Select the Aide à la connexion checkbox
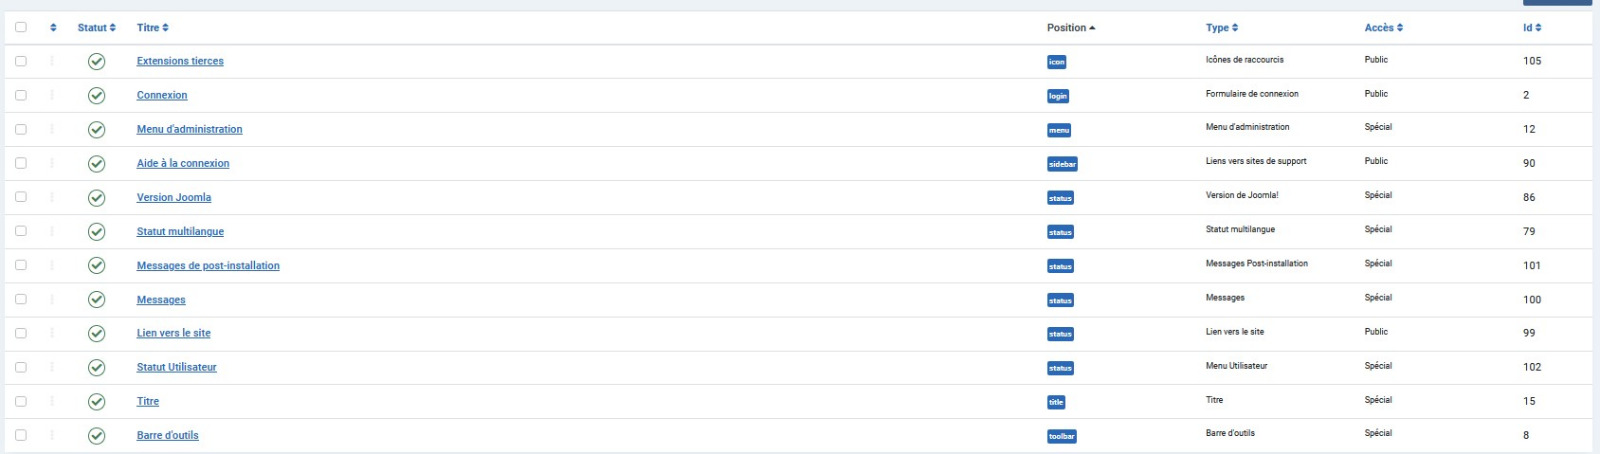Image resolution: width=1600 pixels, height=454 pixels. tap(21, 163)
